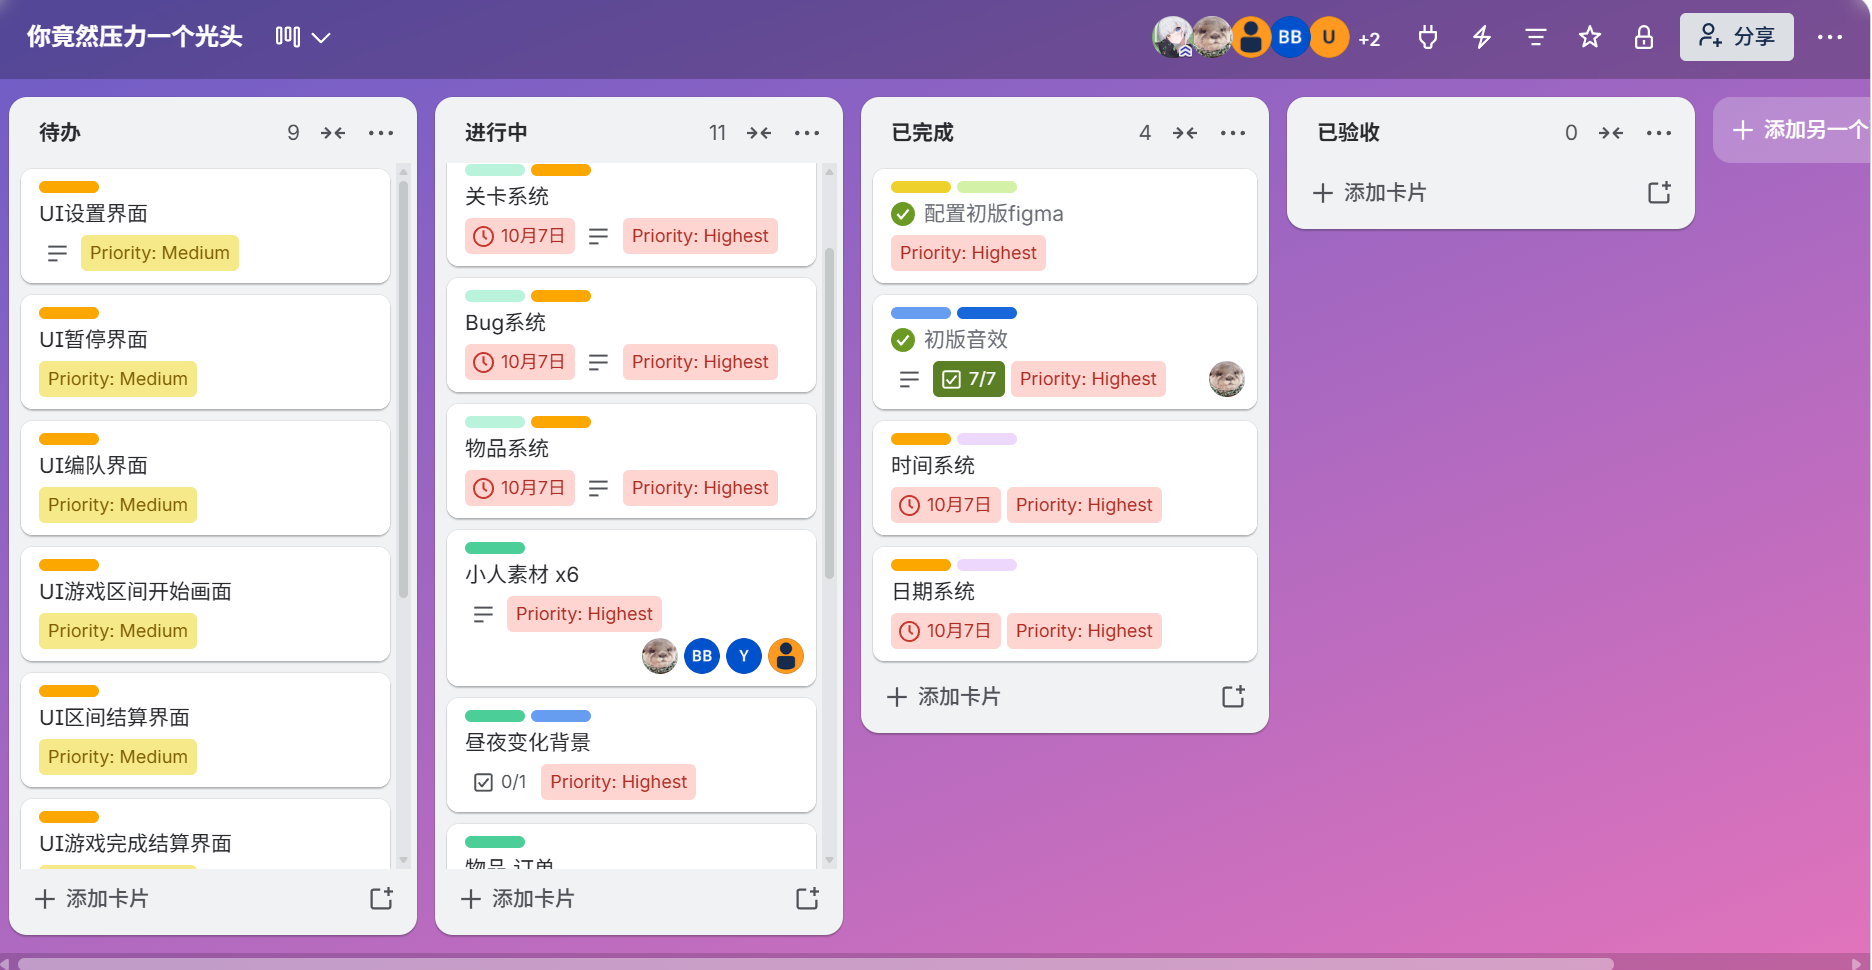Star this board
1872x970 pixels.
(1590, 38)
